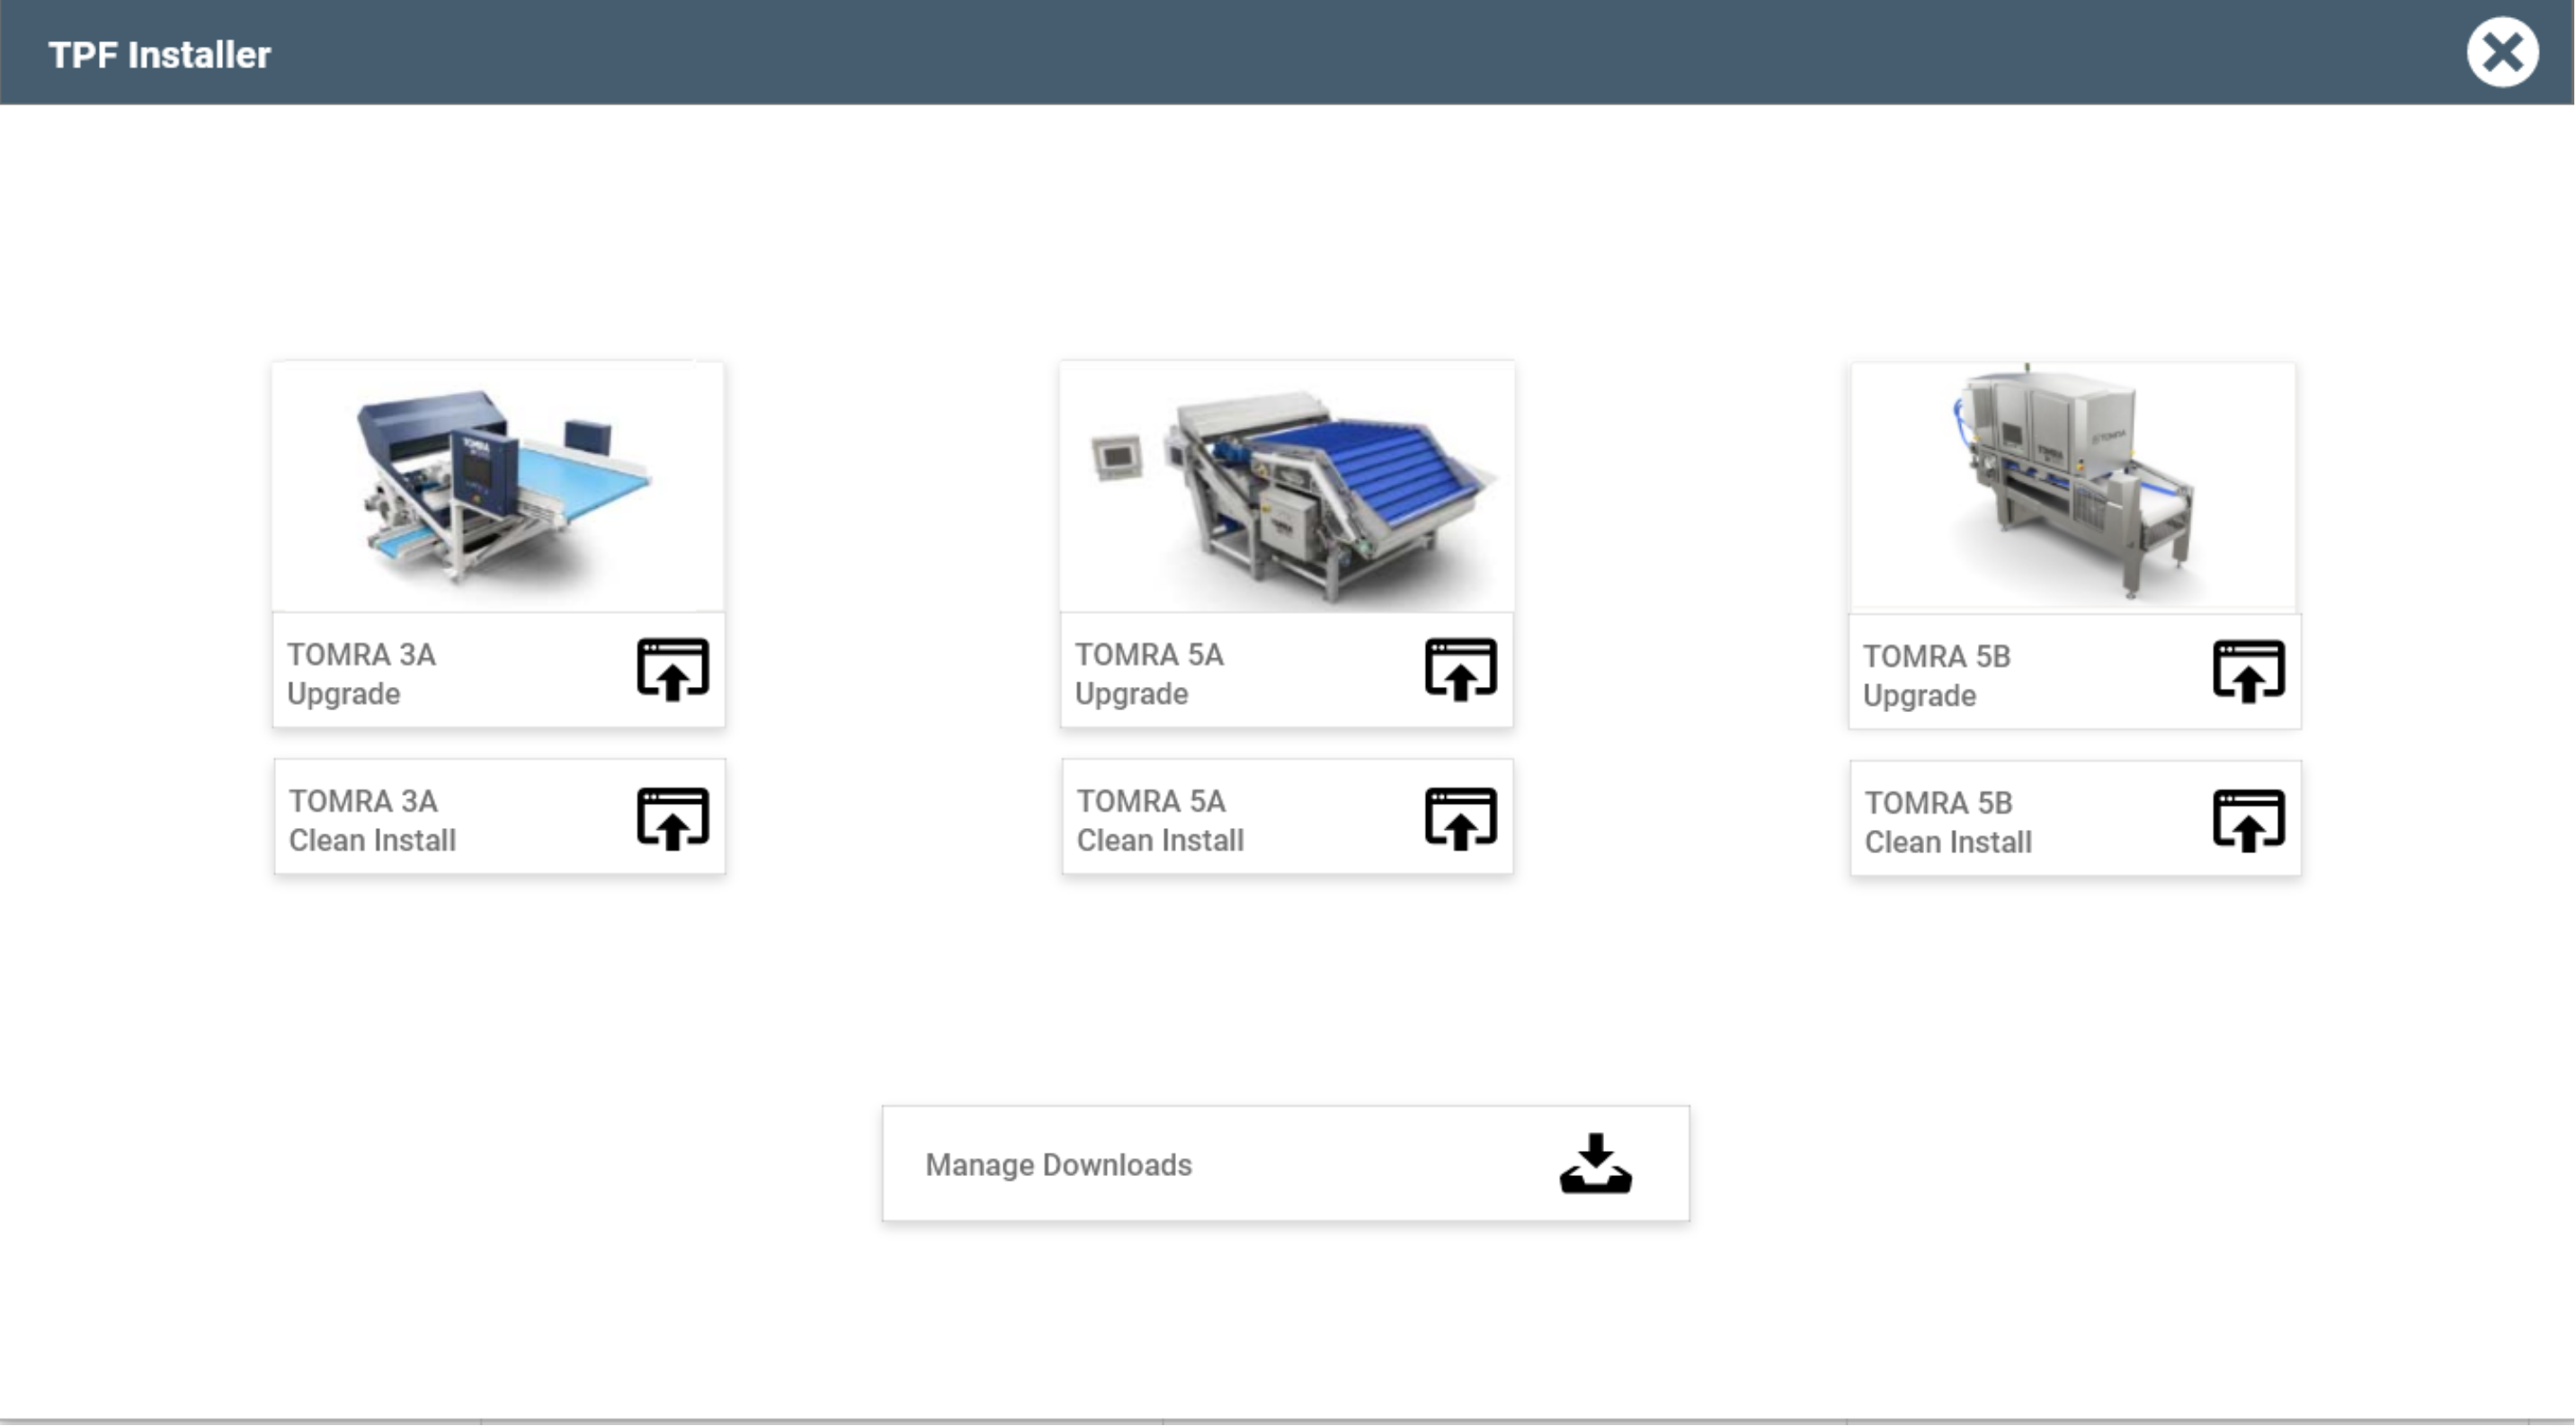Start the TOMRA 3A Upgrade

point(499,671)
